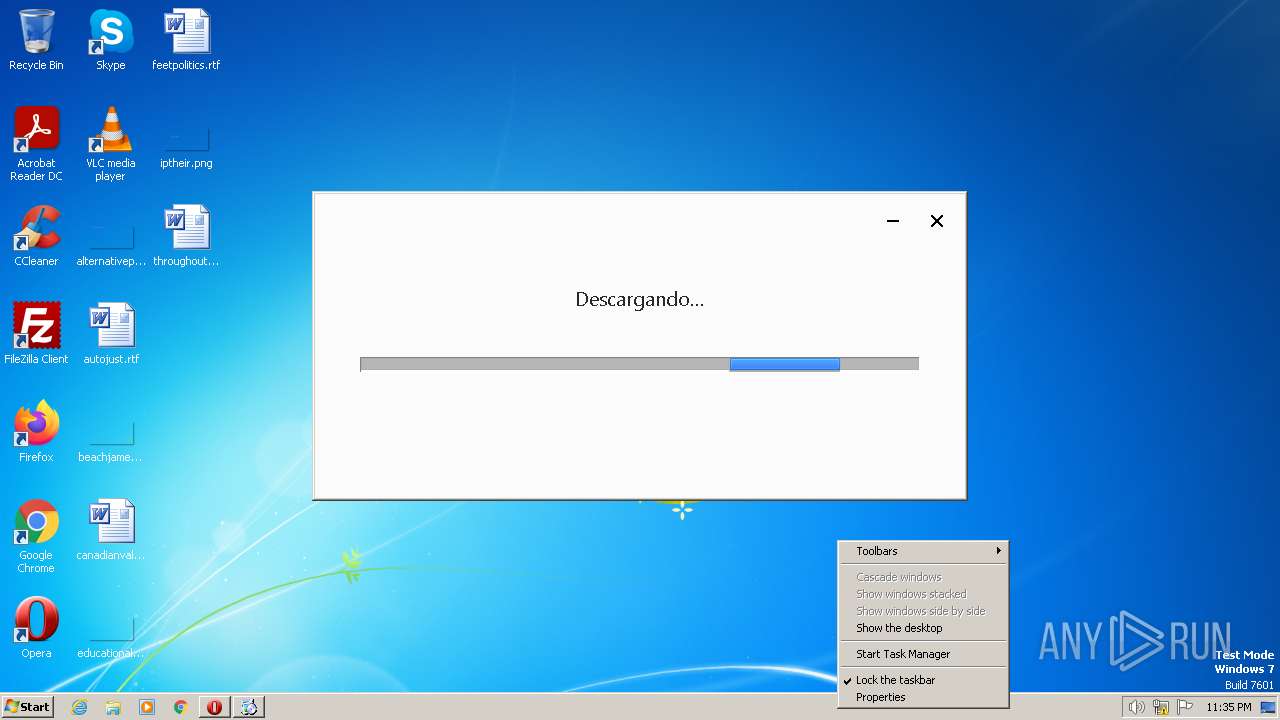Click the Descargando... status text
The width and height of the screenshot is (1280, 720).
[639, 299]
